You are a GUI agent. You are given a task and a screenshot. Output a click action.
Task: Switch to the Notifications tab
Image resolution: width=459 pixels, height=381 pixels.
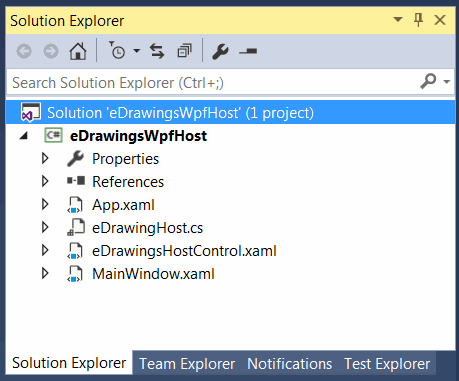289,363
